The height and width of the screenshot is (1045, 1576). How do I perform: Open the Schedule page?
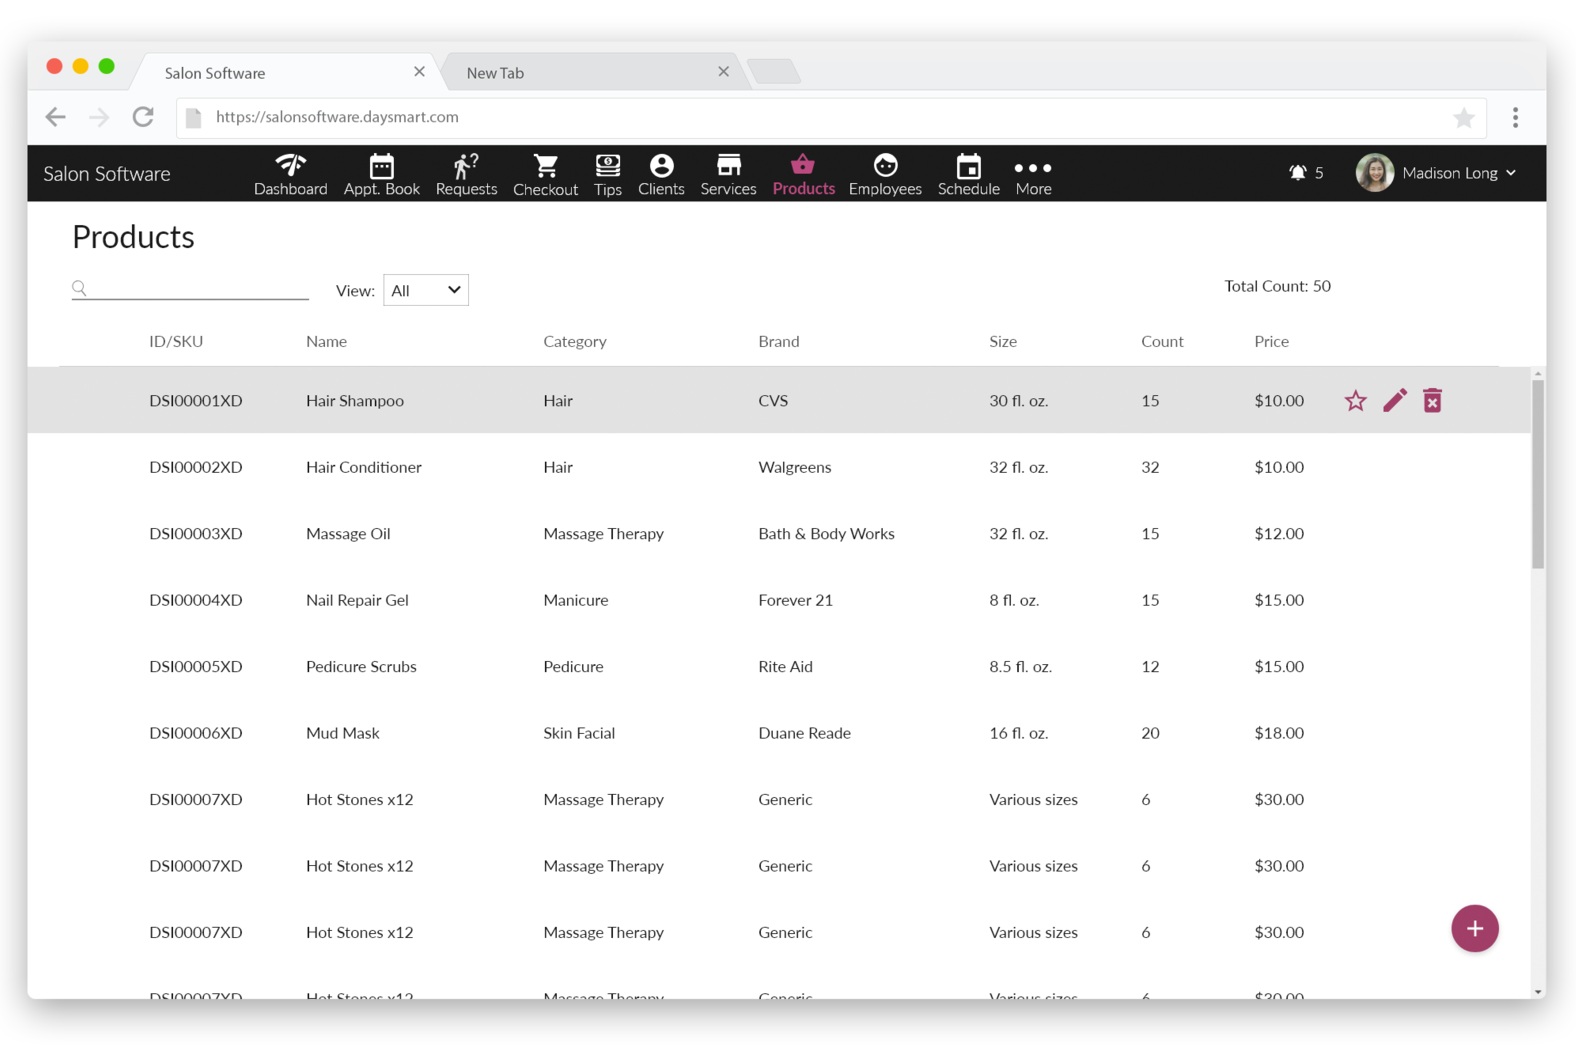pos(968,174)
